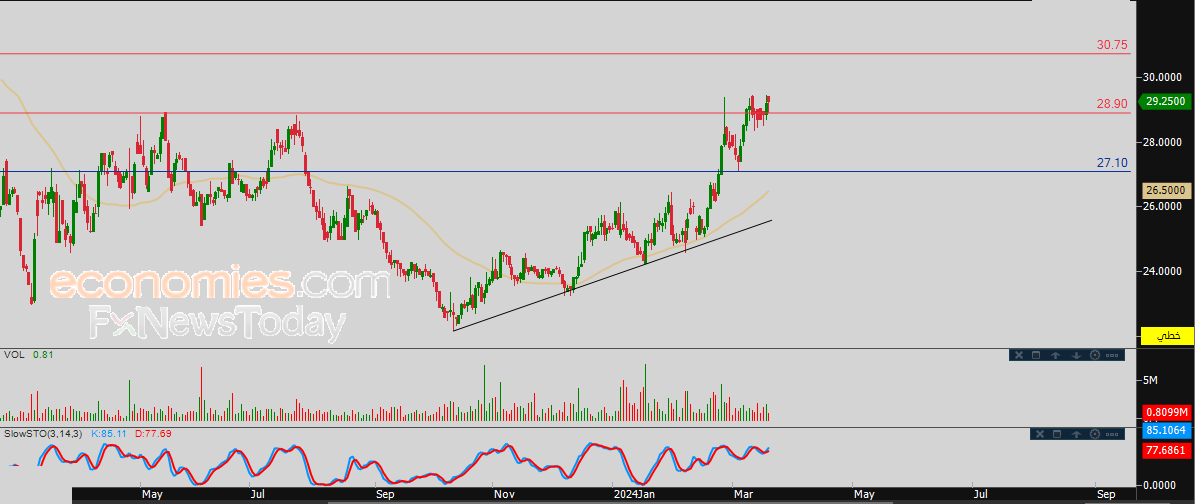Click the Nov date label
The image size is (1195, 504).
tap(504, 495)
